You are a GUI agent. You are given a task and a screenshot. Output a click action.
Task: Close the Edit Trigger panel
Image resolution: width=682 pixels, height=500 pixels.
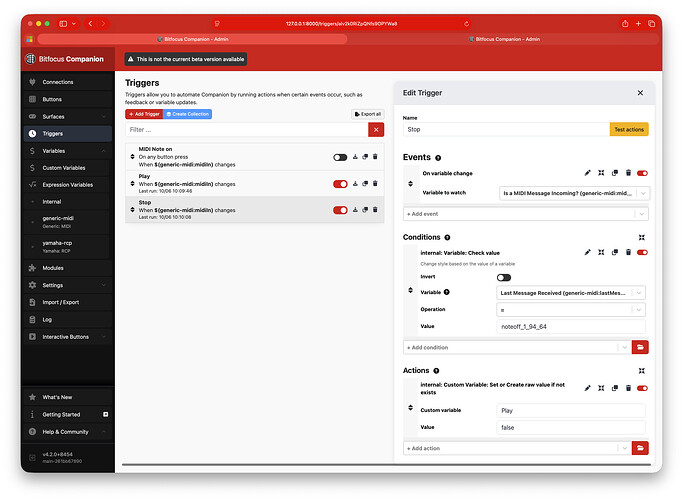click(640, 93)
